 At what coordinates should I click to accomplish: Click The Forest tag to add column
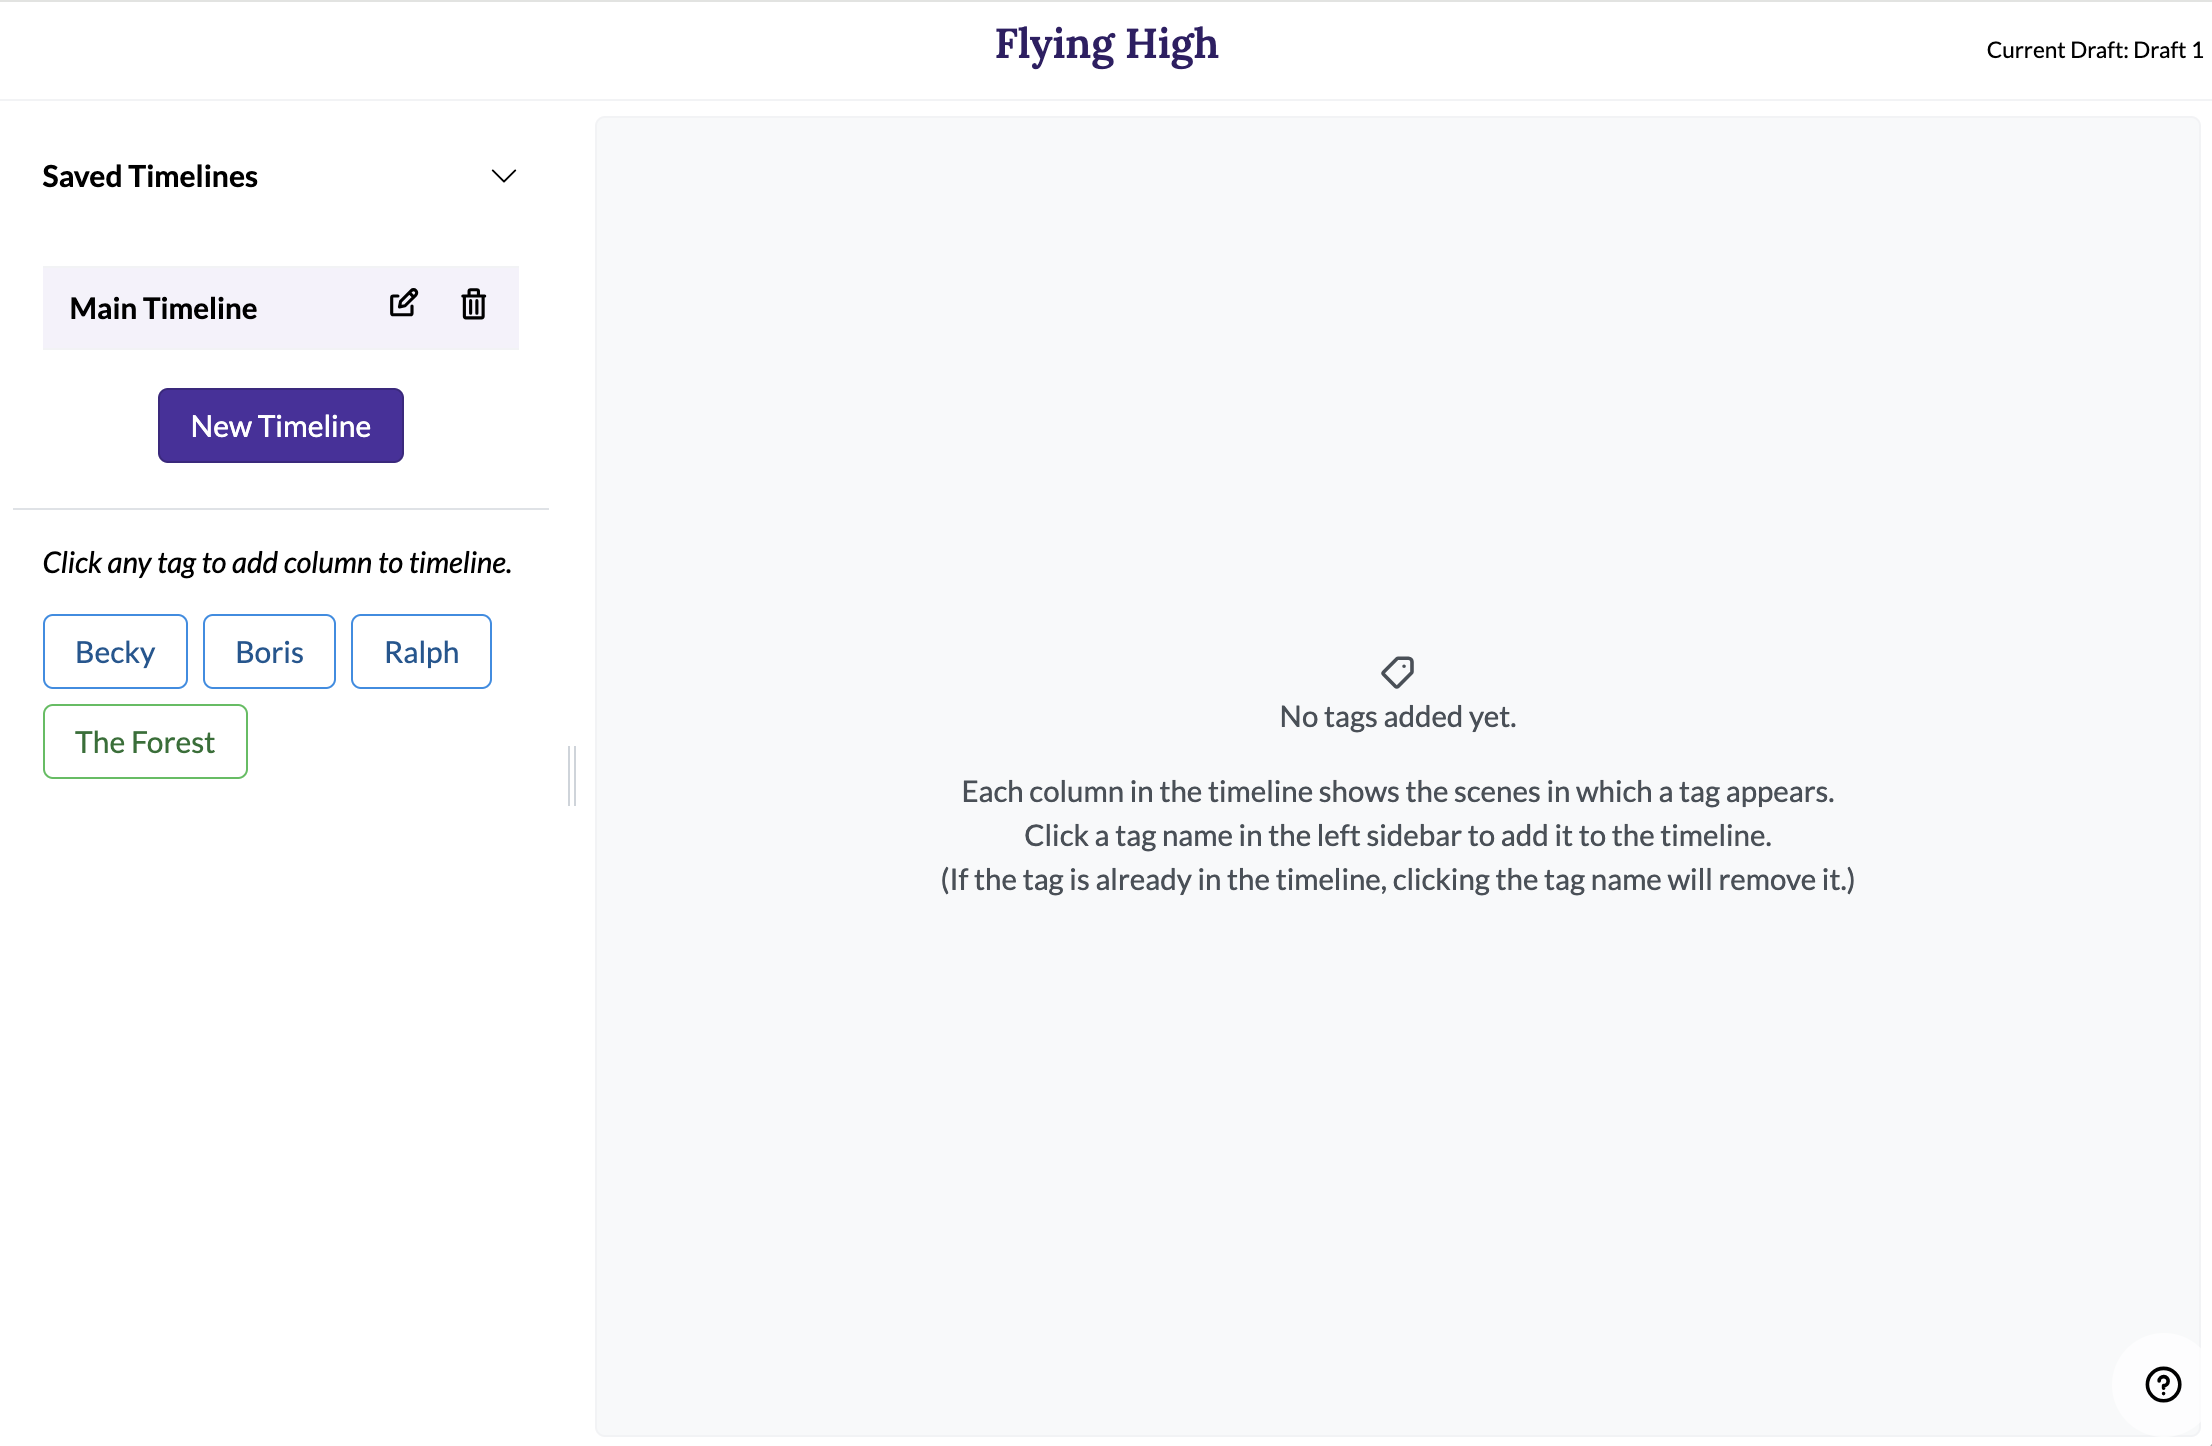pos(144,741)
